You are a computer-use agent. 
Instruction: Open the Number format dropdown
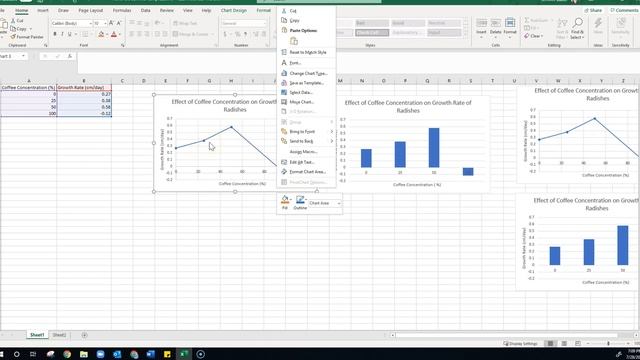(x=264, y=23)
